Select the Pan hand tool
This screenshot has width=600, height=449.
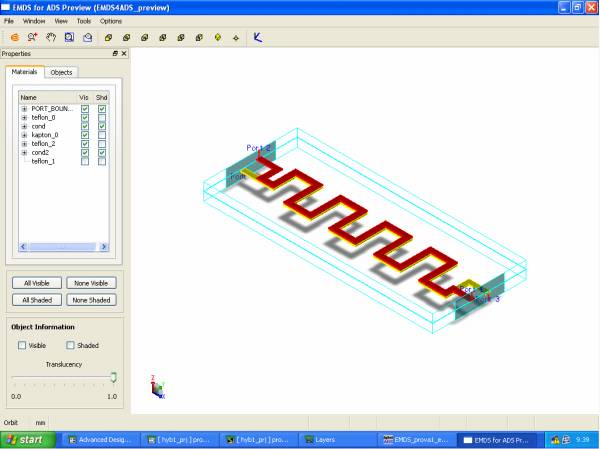(x=51, y=37)
